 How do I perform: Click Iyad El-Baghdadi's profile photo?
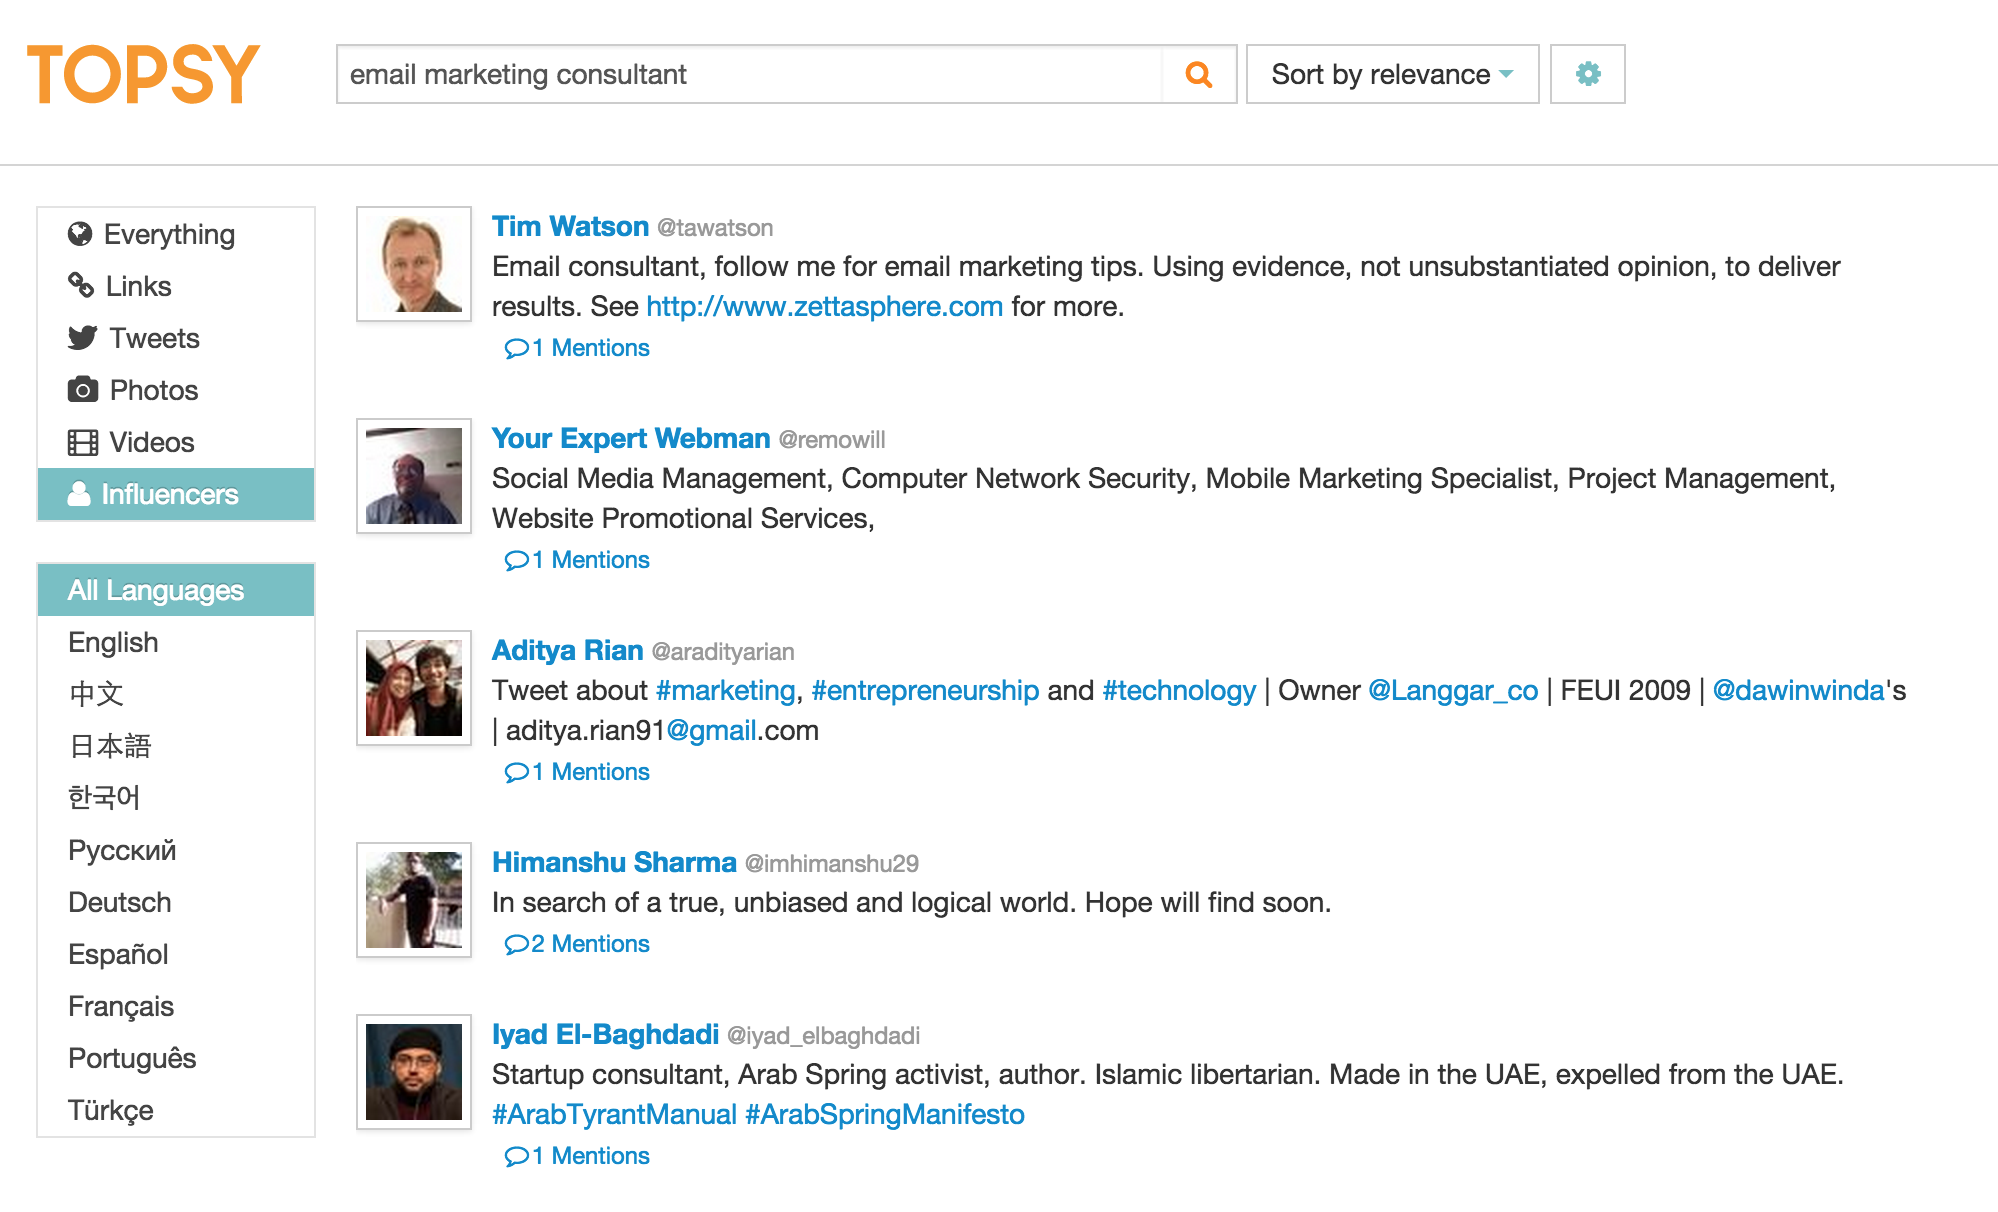tap(413, 1073)
